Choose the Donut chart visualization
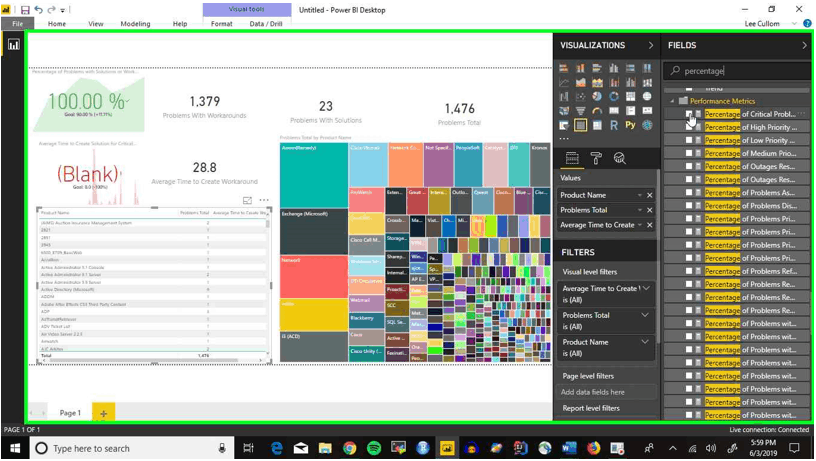The height and width of the screenshot is (461, 816). point(614,96)
